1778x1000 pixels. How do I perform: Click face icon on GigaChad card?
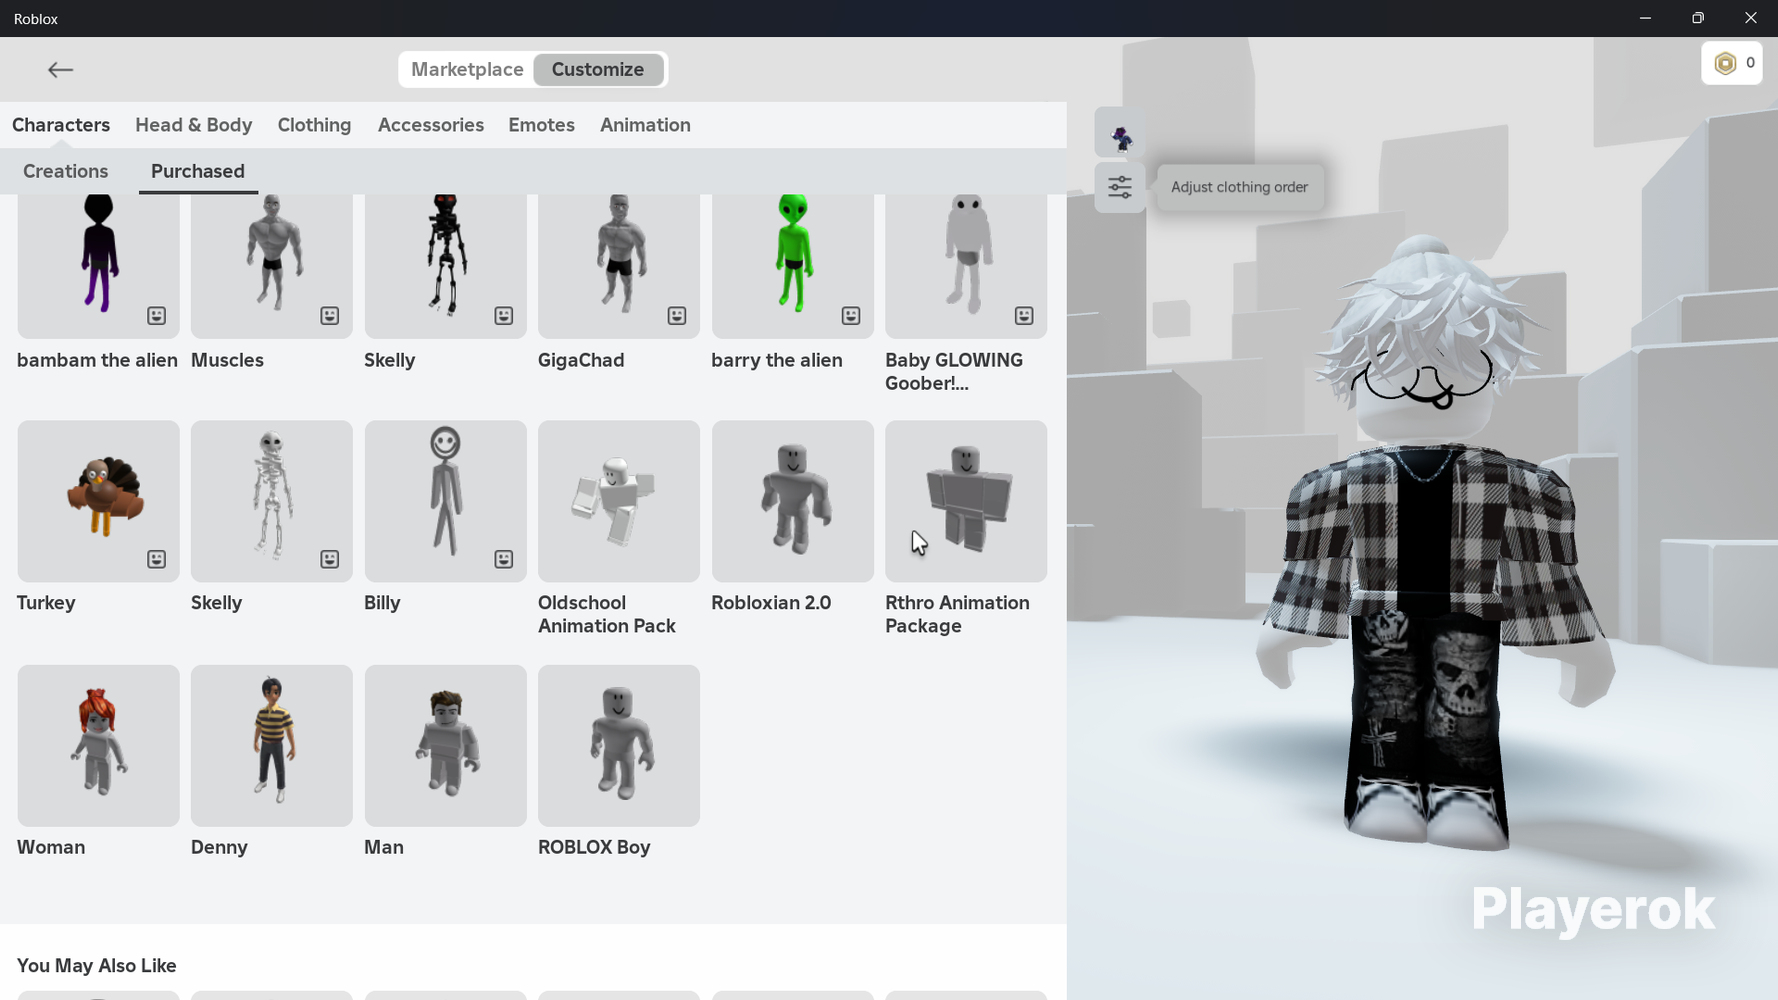click(677, 316)
